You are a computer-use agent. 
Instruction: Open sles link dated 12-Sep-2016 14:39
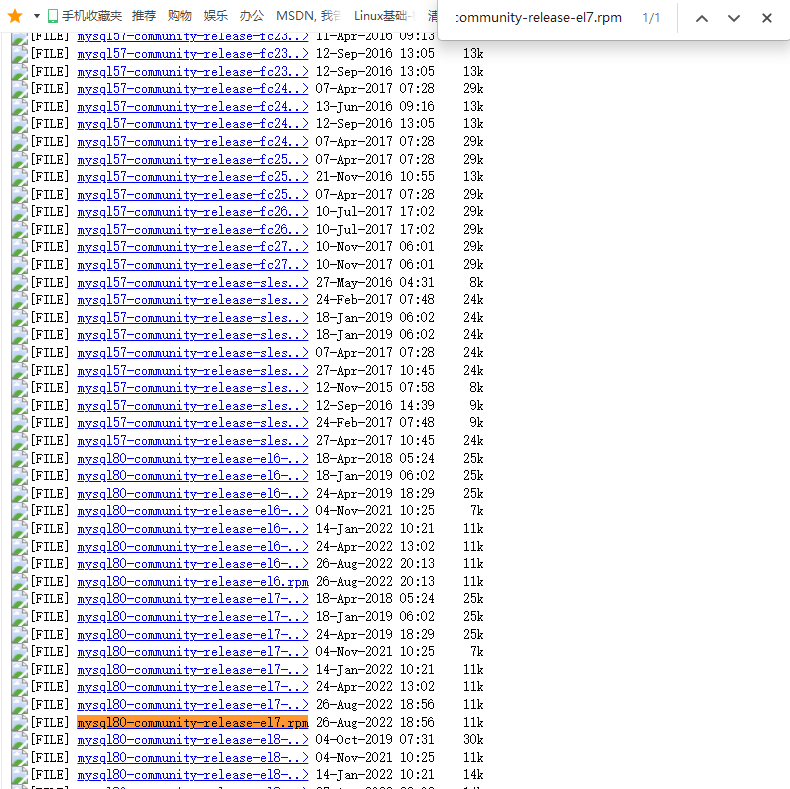192,406
